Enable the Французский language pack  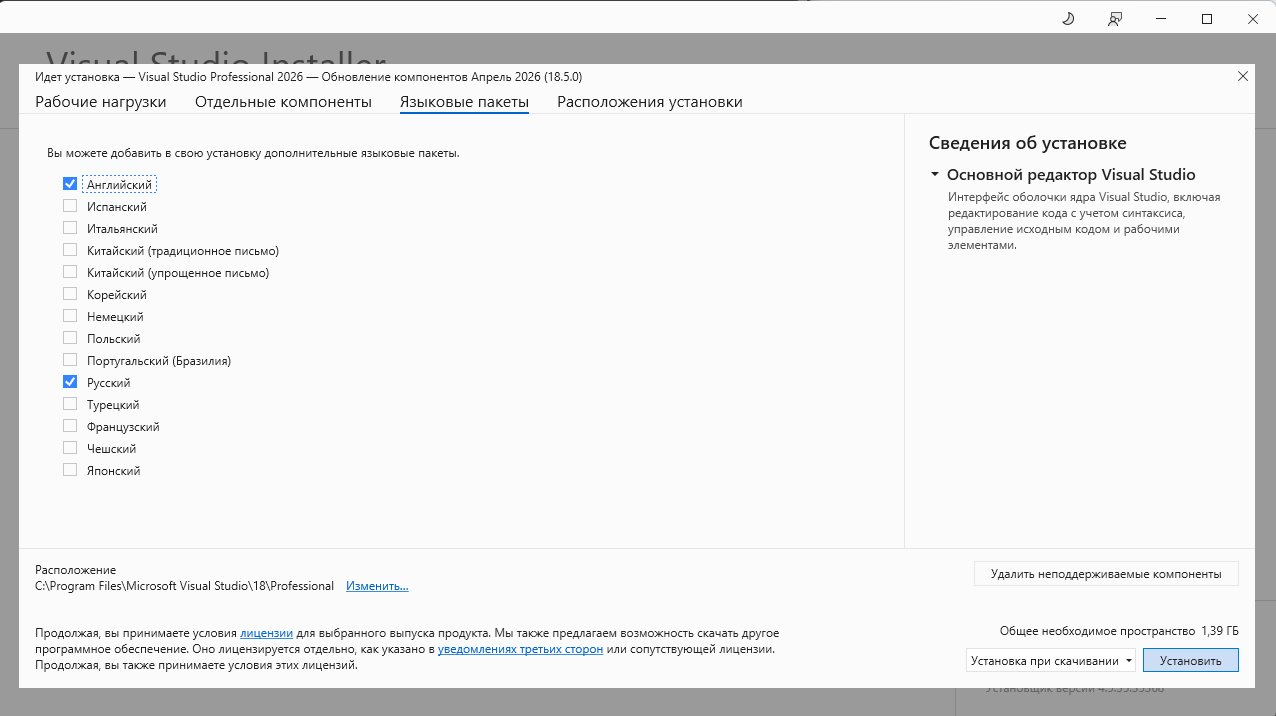click(70, 426)
